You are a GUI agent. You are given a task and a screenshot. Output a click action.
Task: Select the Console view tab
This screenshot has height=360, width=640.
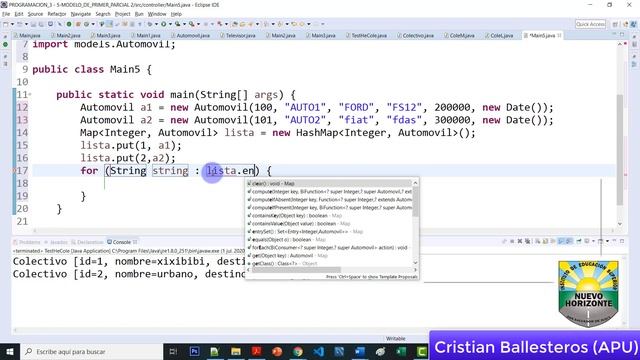pos(122,242)
